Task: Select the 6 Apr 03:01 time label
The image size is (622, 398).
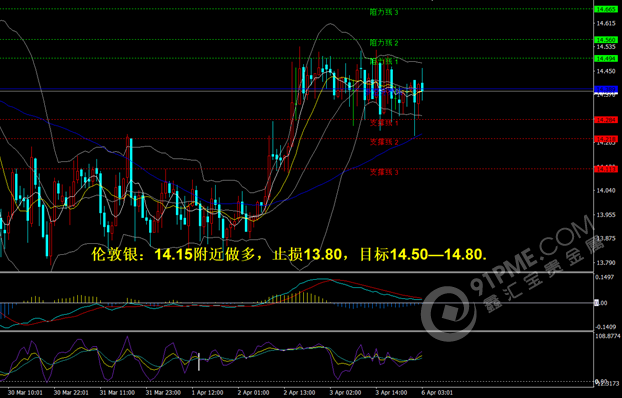Action: (x=437, y=393)
